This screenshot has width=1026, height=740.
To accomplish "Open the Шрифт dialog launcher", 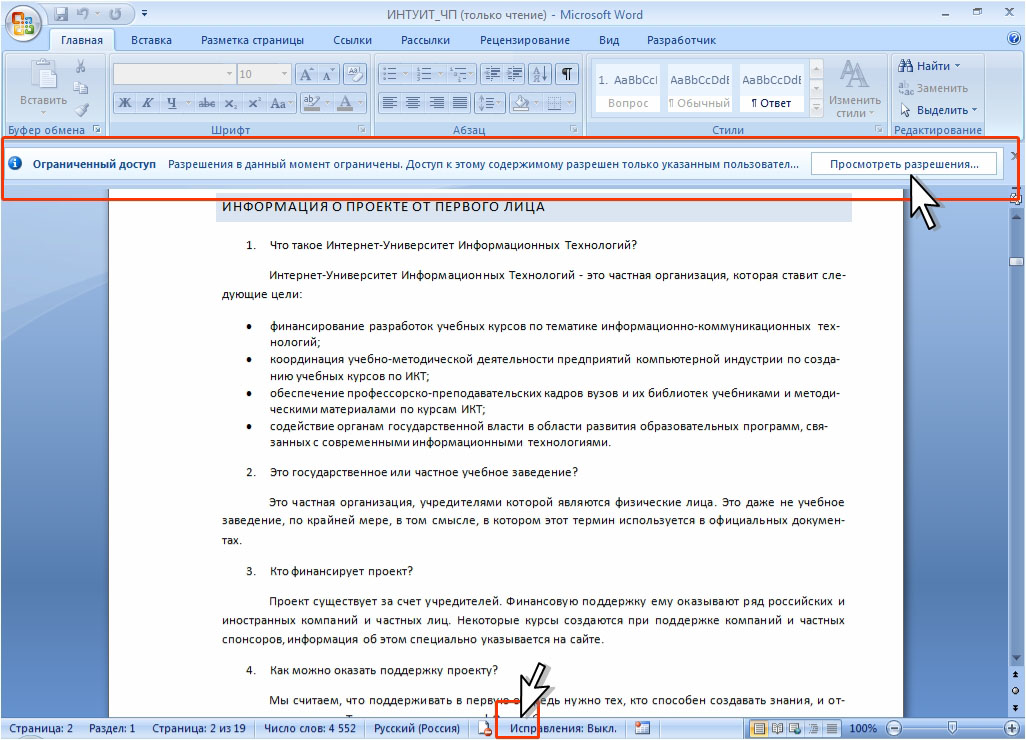I will pos(362,130).
